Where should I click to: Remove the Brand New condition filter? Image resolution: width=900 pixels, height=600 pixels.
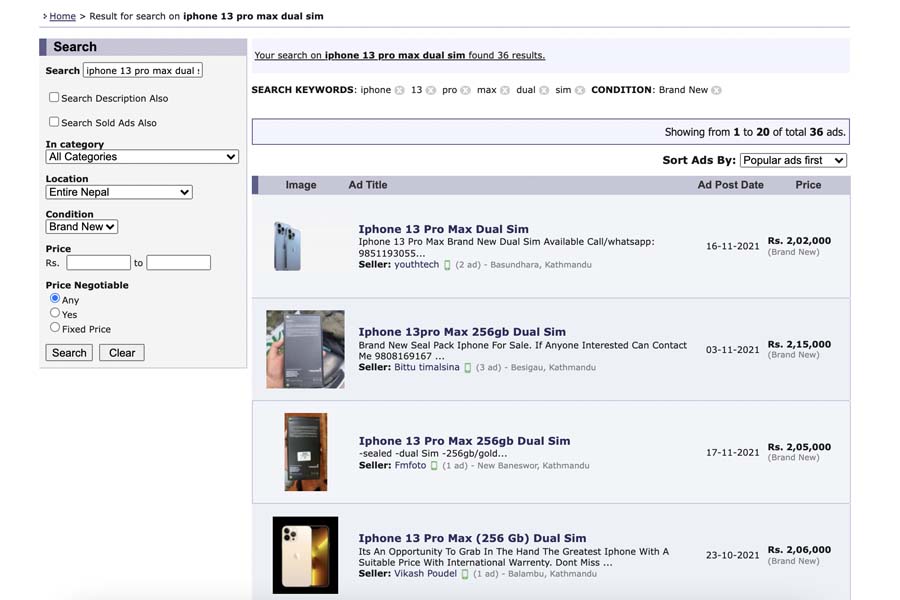tap(716, 91)
